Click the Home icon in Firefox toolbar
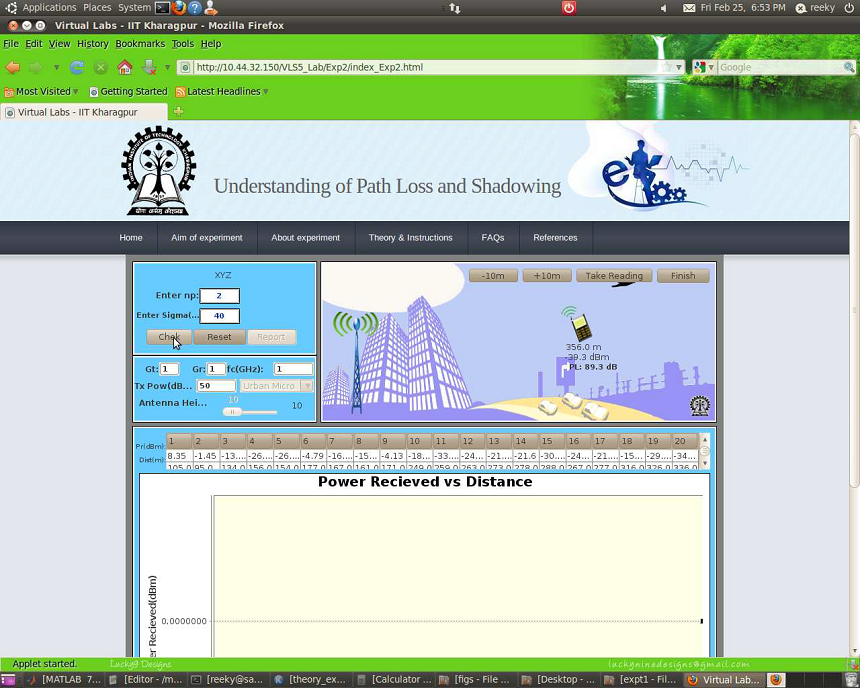860x688 pixels. [125, 67]
